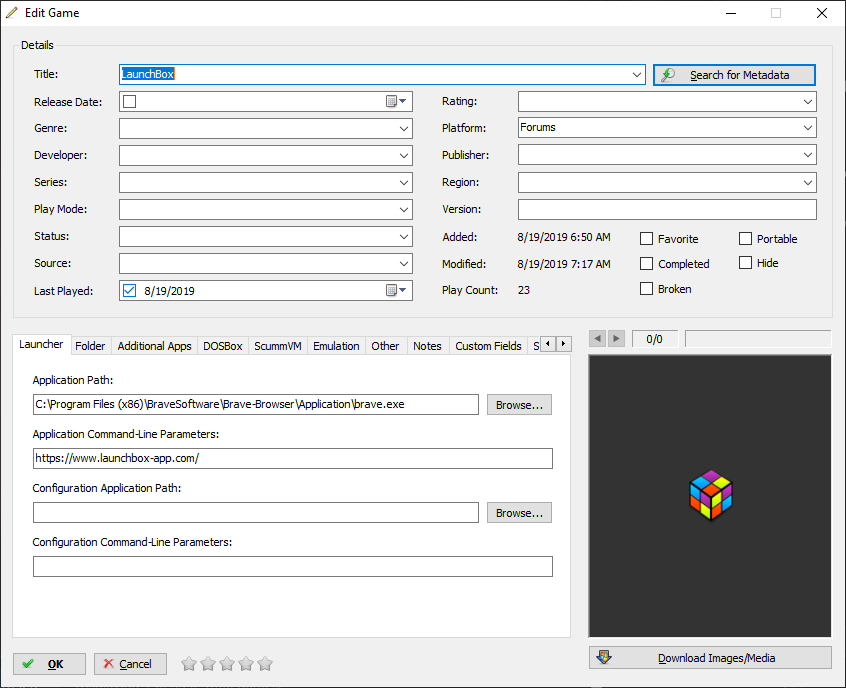Click the Version text field
The image size is (846, 688).
(x=667, y=209)
